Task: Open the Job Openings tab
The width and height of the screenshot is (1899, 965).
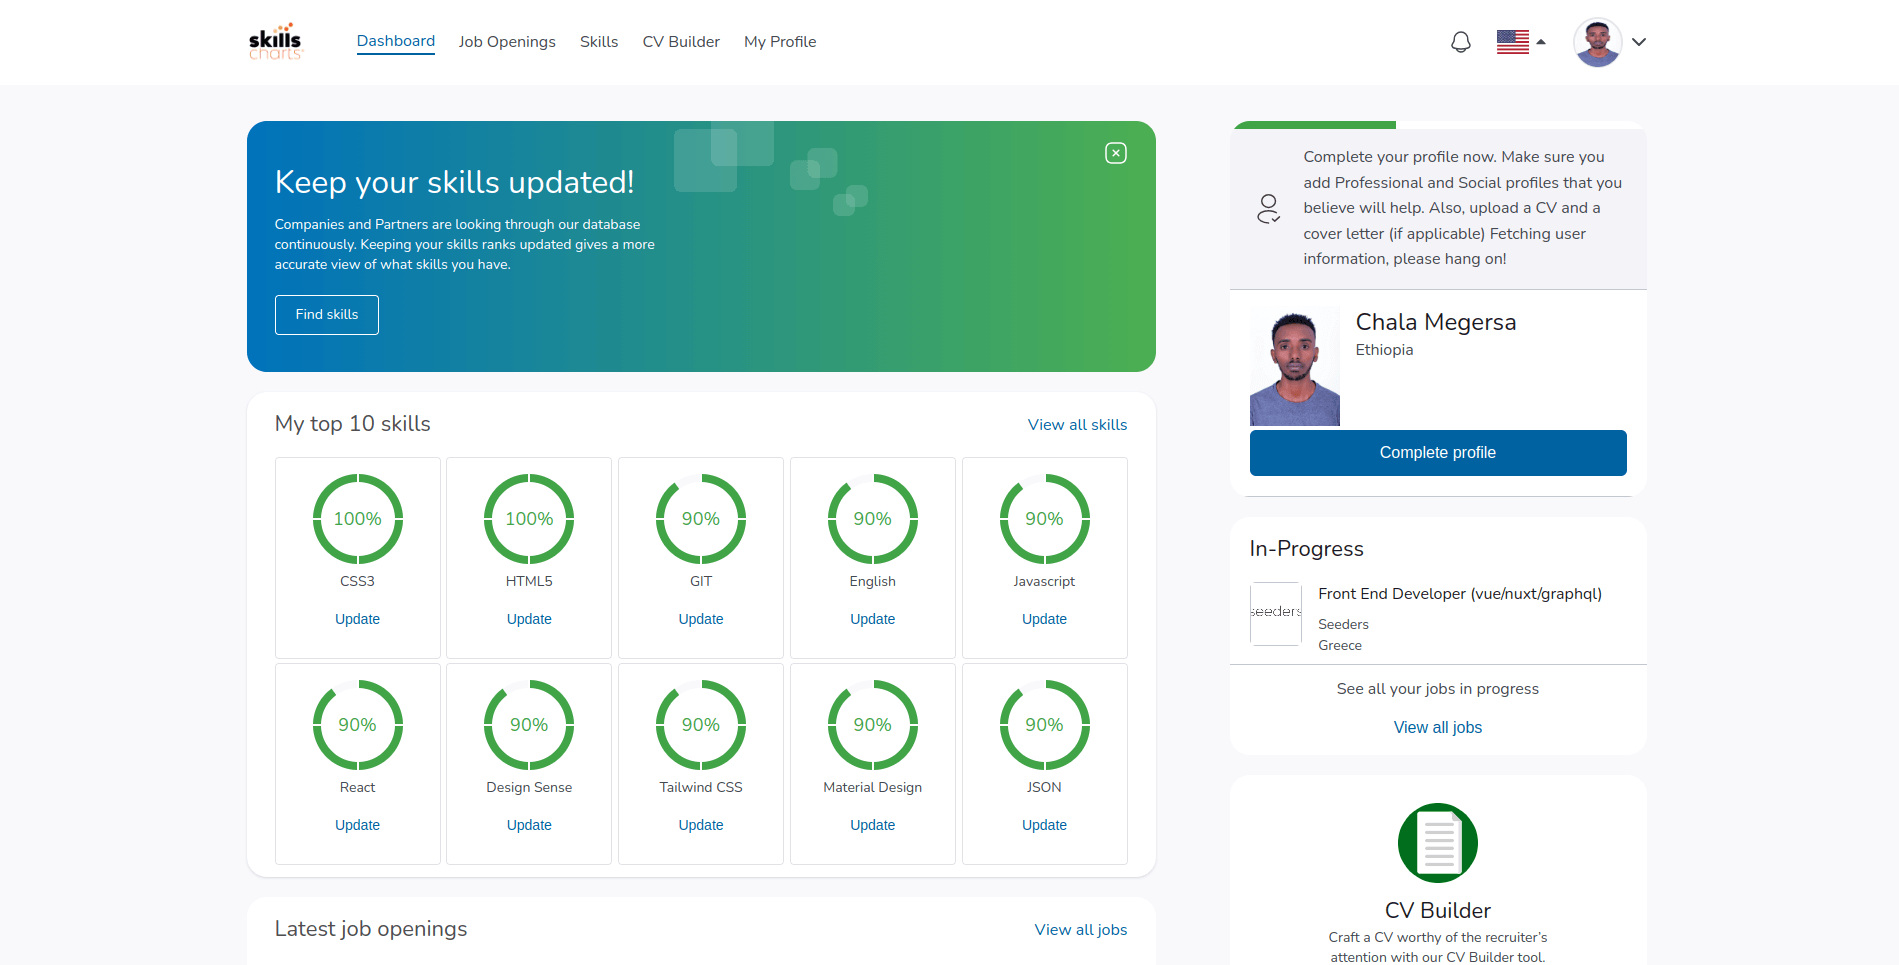Action: pos(507,42)
